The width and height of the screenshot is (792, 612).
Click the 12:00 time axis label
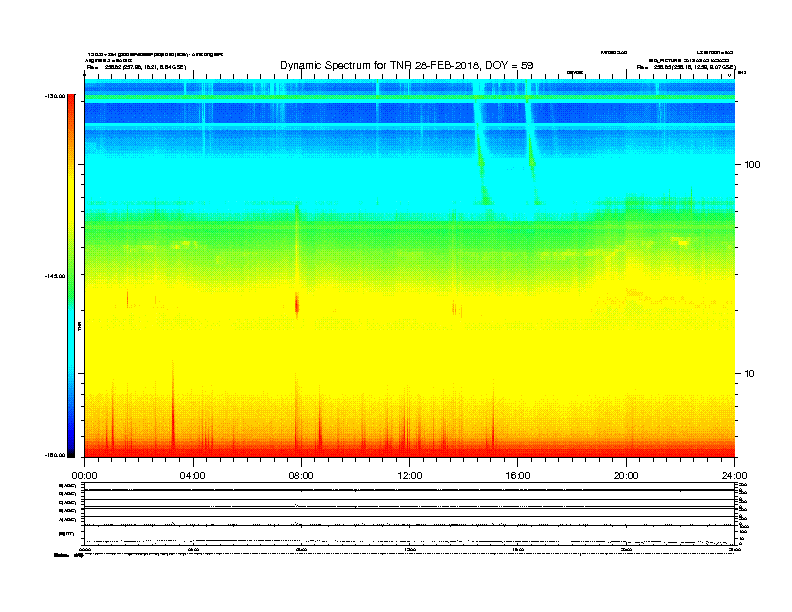[410, 475]
